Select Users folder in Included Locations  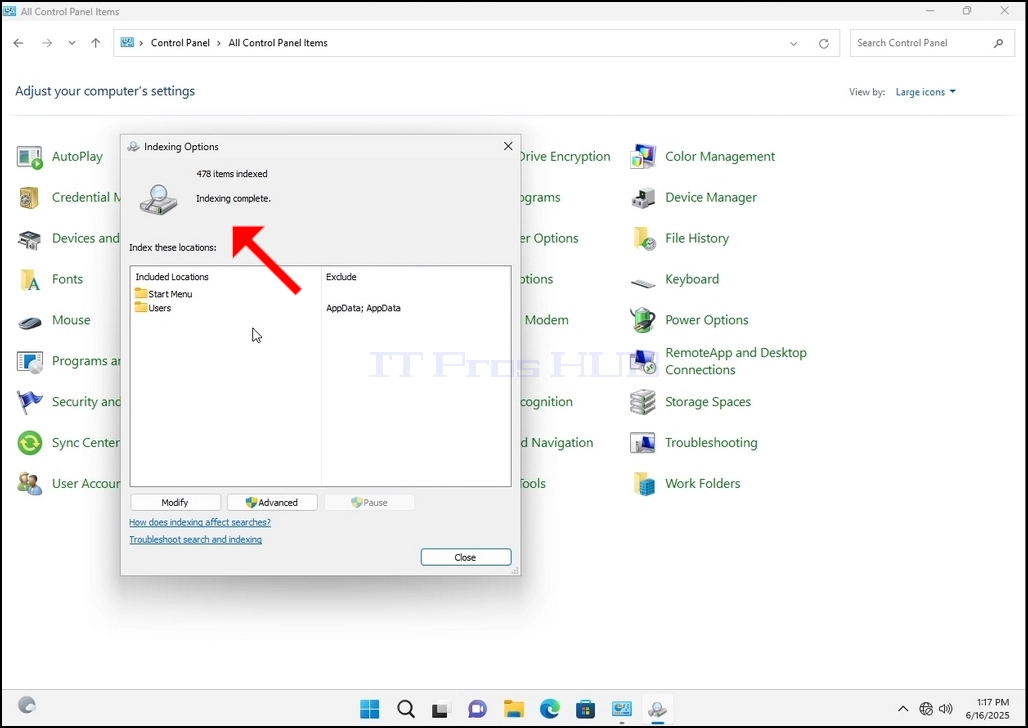pyautogui.click(x=153, y=308)
